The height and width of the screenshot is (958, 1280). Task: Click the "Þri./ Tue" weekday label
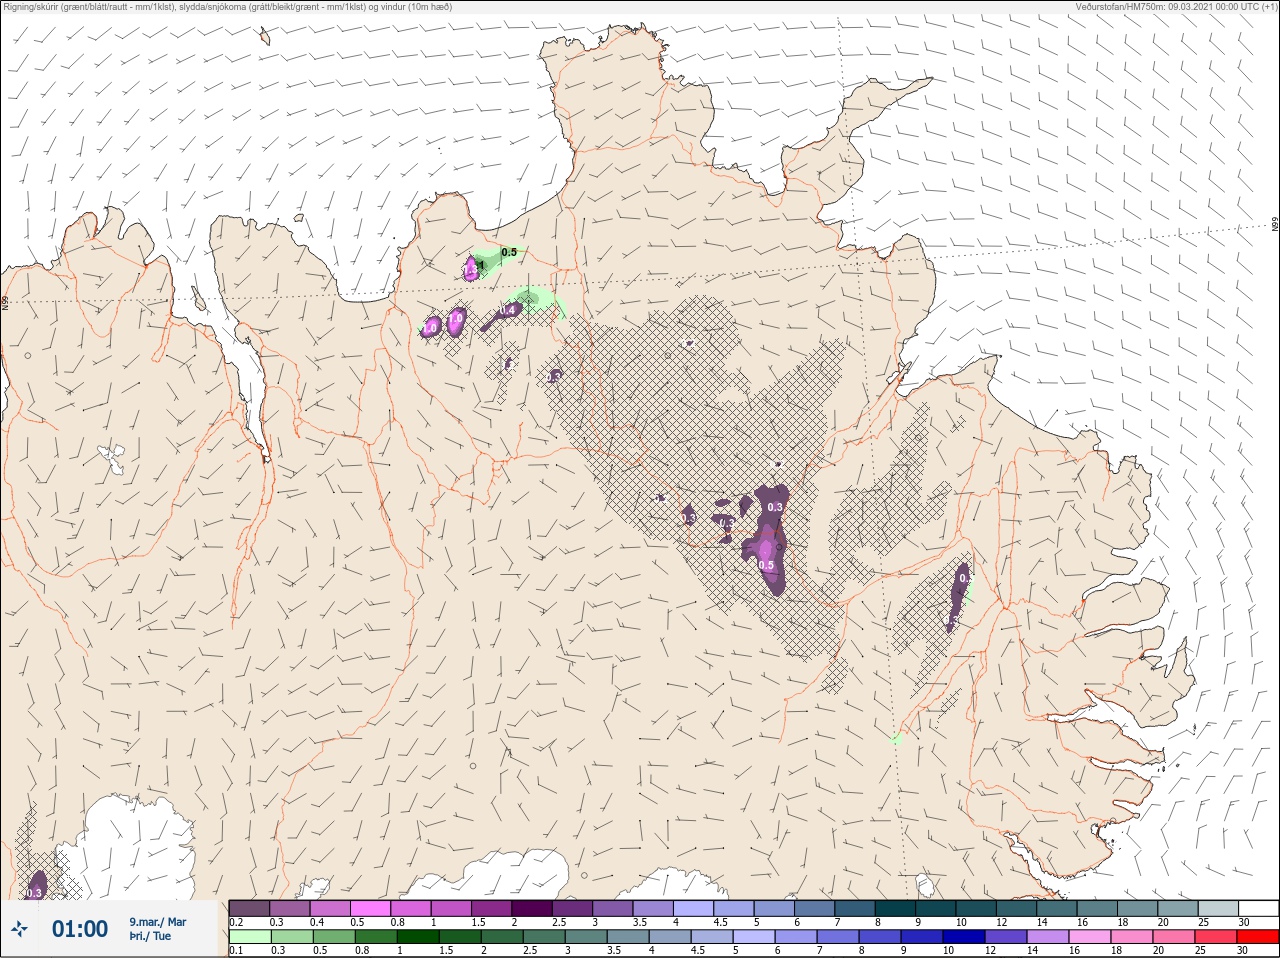150,936
